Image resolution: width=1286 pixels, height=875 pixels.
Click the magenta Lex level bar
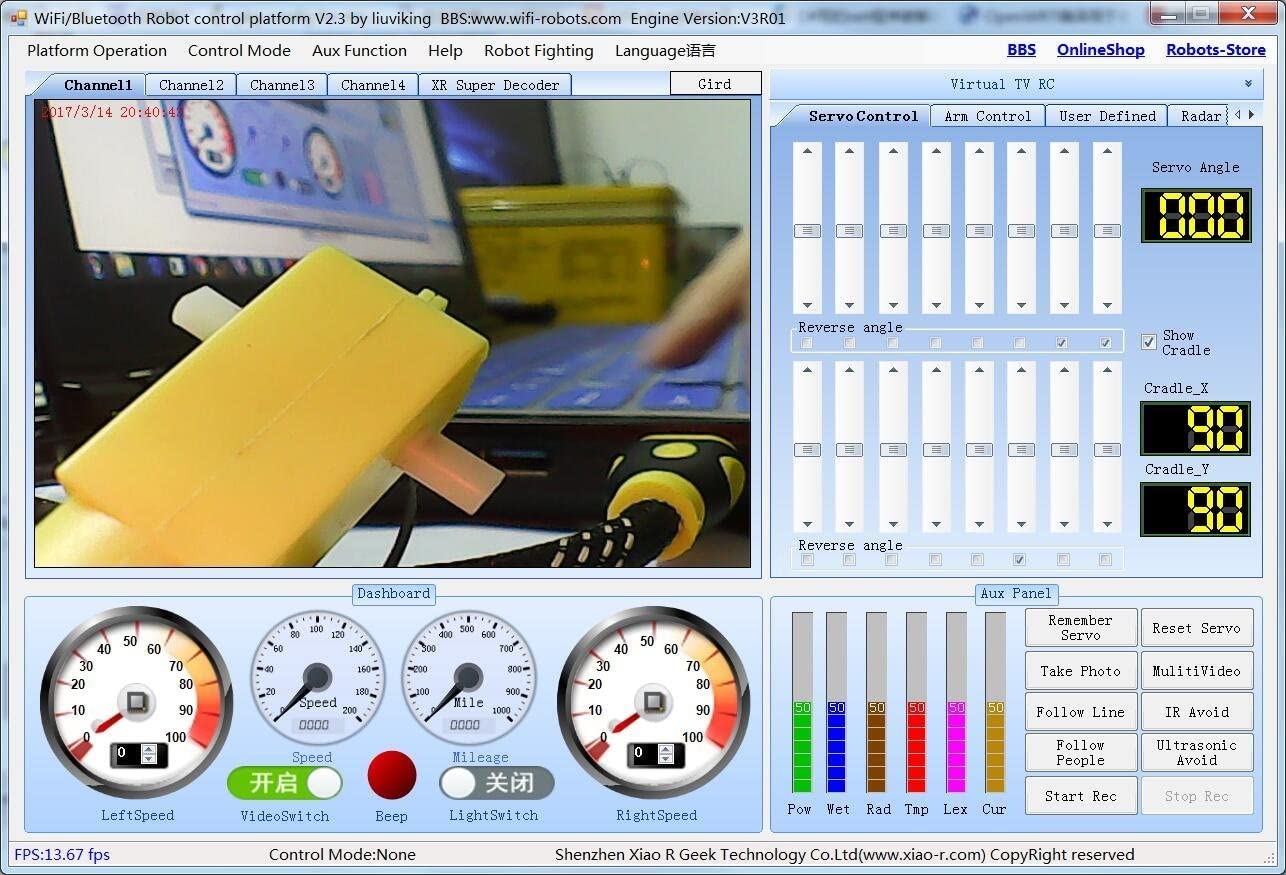[x=956, y=747]
